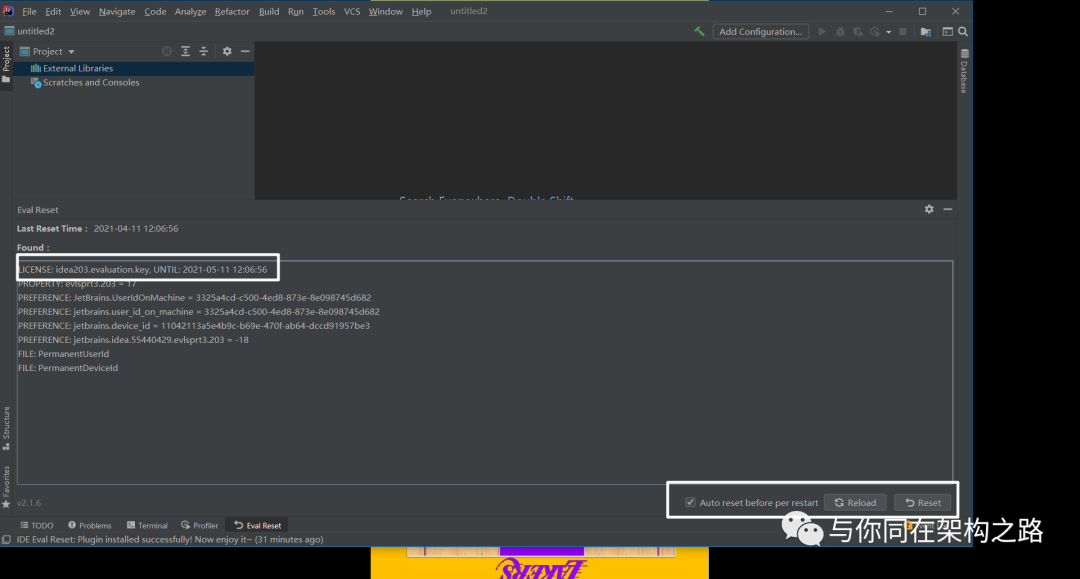The height and width of the screenshot is (579, 1080).
Task: Open the Database side panel
Action: point(964,71)
